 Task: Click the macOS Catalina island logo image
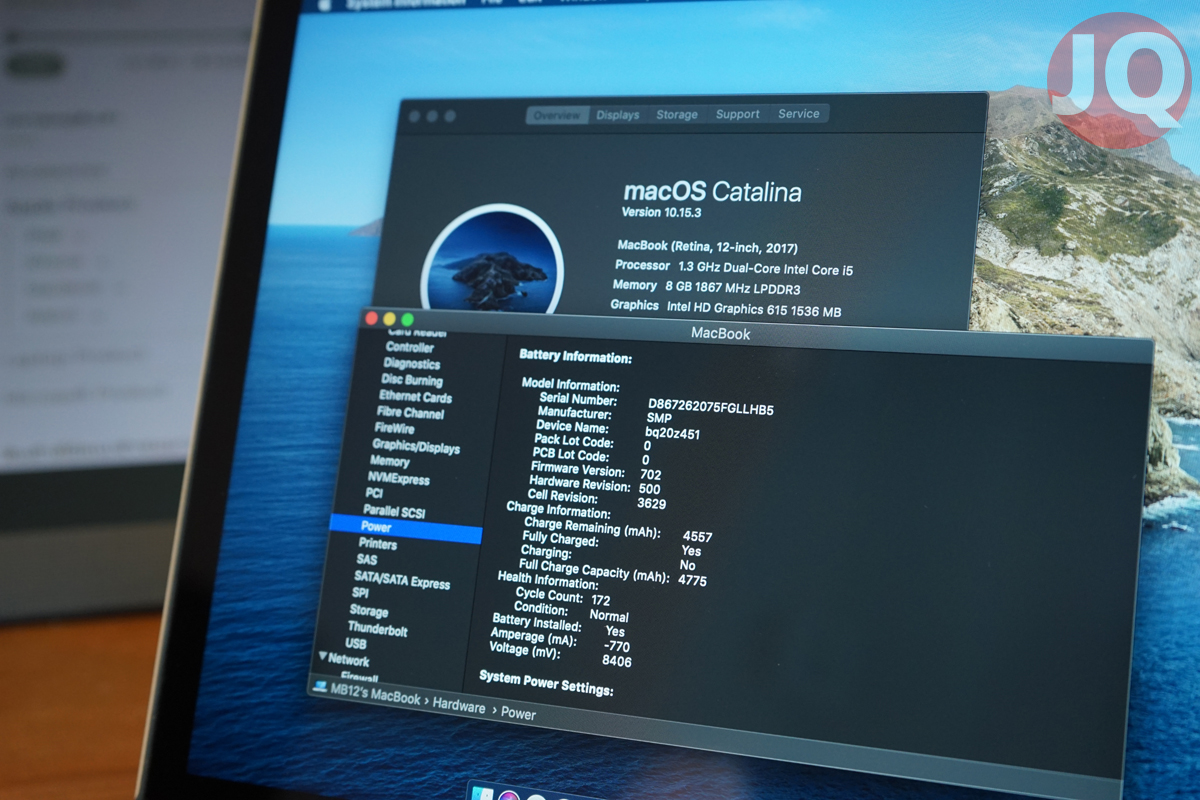pyautogui.click(x=492, y=260)
